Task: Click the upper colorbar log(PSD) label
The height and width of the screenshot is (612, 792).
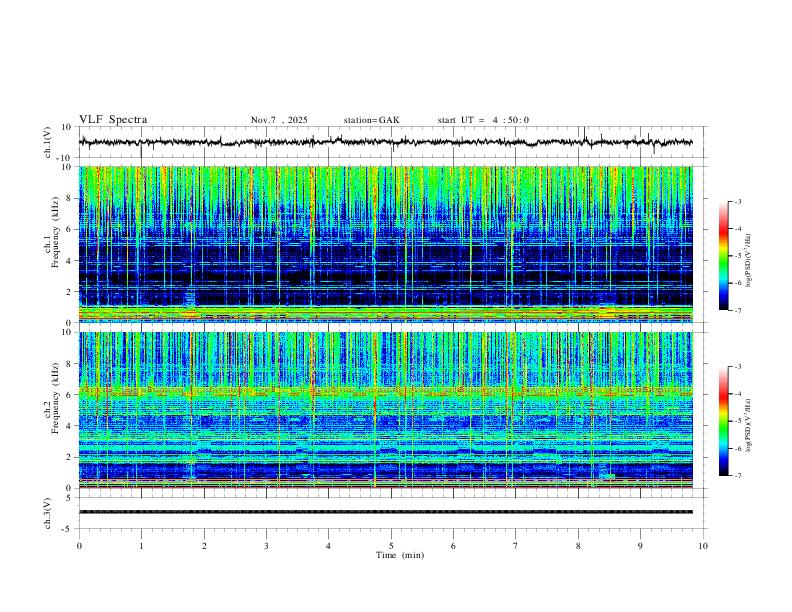Action: coord(749,260)
